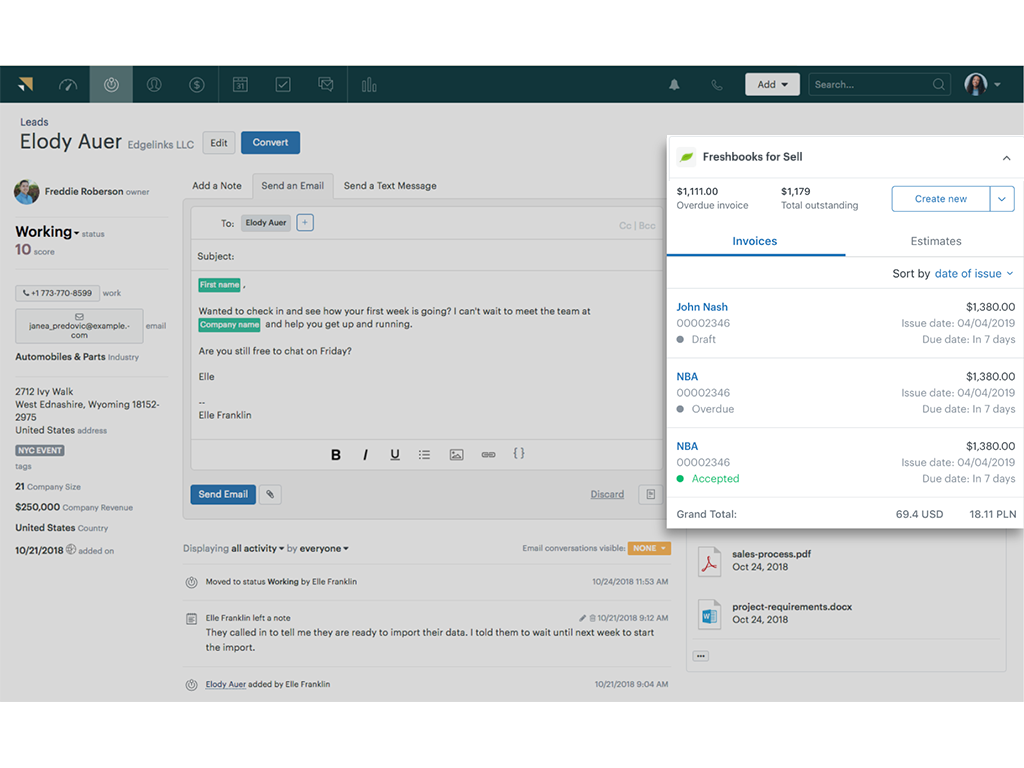Open the Reports bar-chart icon
1024x768 pixels.
(x=368, y=84)
